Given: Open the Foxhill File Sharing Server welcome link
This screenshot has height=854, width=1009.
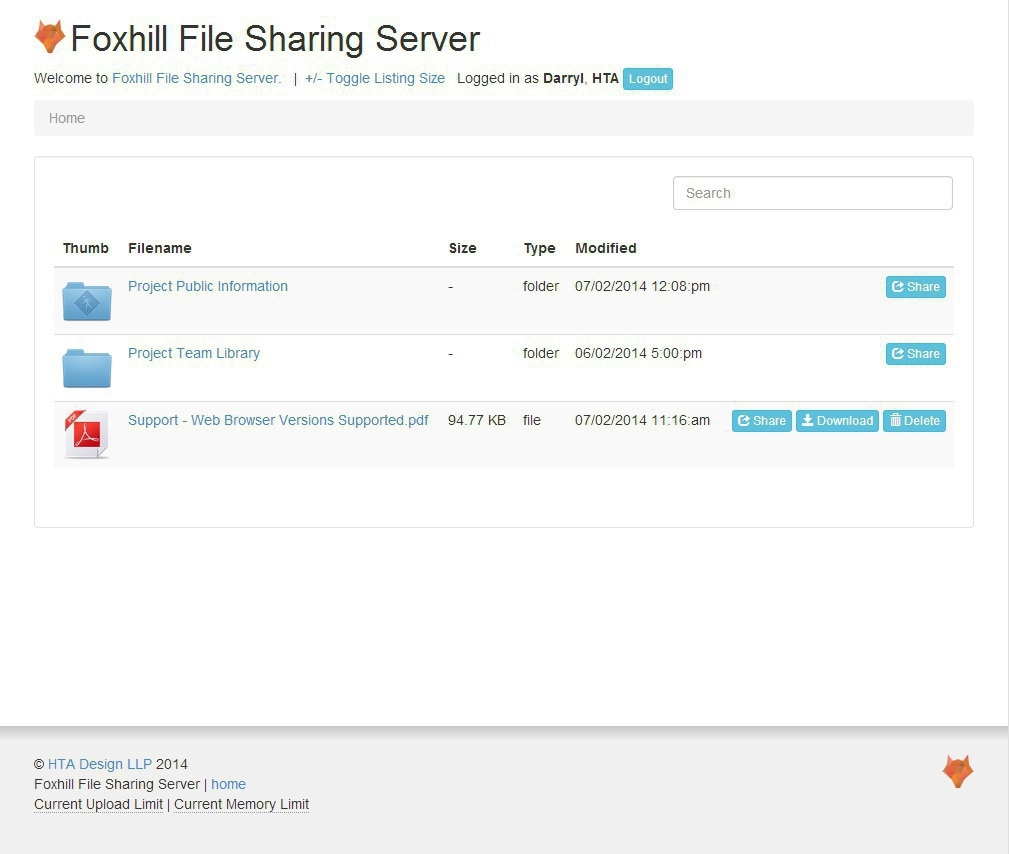Looking at the screenshot, I should coord(196,78).
